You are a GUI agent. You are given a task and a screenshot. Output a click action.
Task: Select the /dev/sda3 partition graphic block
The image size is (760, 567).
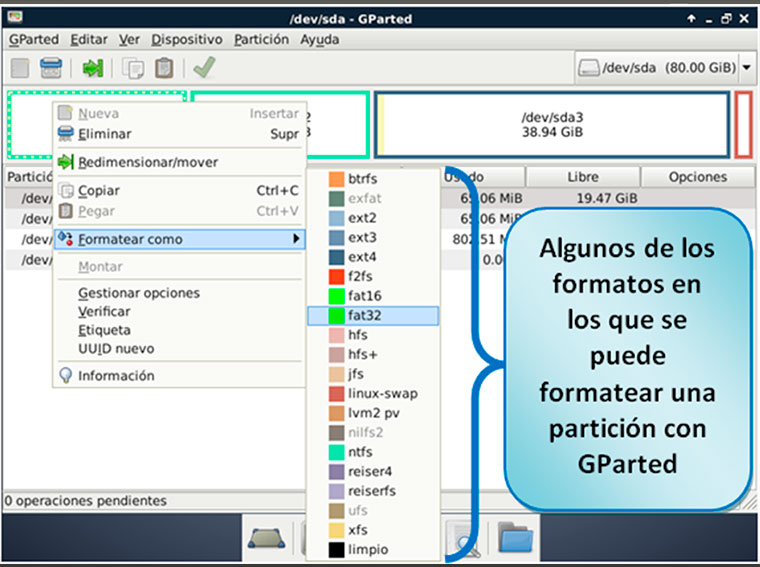click(552, 125)
